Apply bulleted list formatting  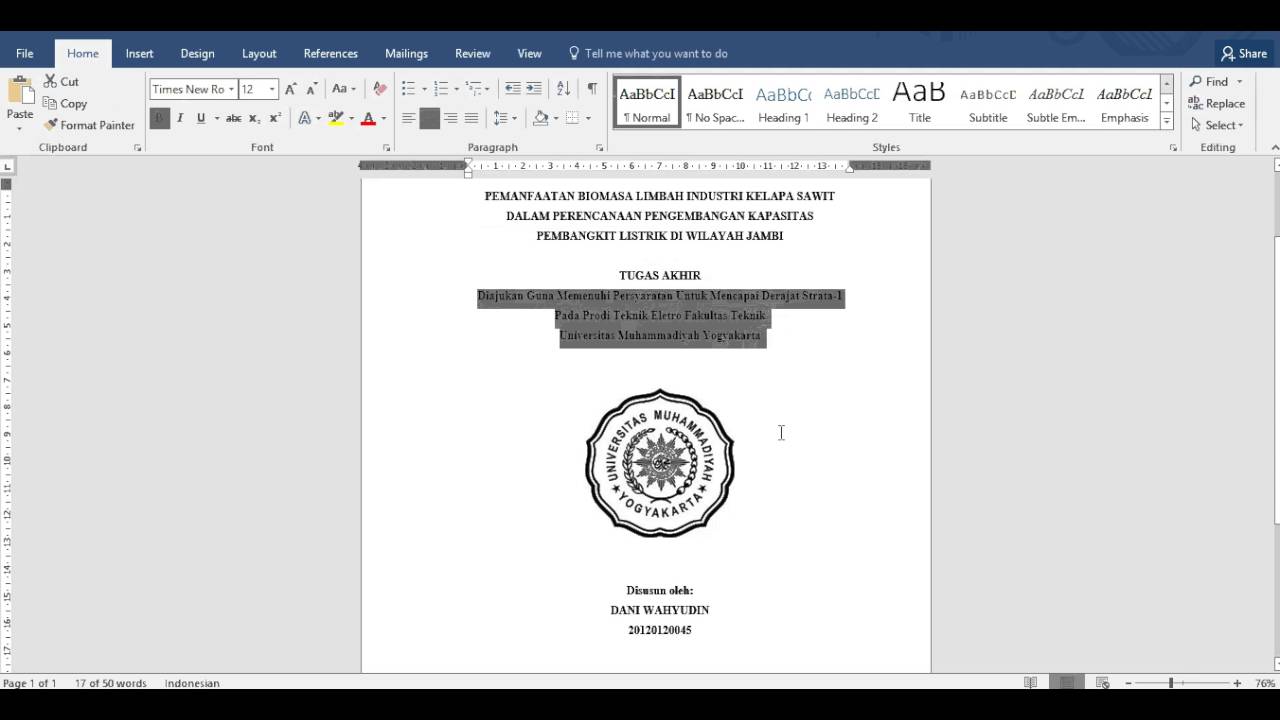(408, 89)
